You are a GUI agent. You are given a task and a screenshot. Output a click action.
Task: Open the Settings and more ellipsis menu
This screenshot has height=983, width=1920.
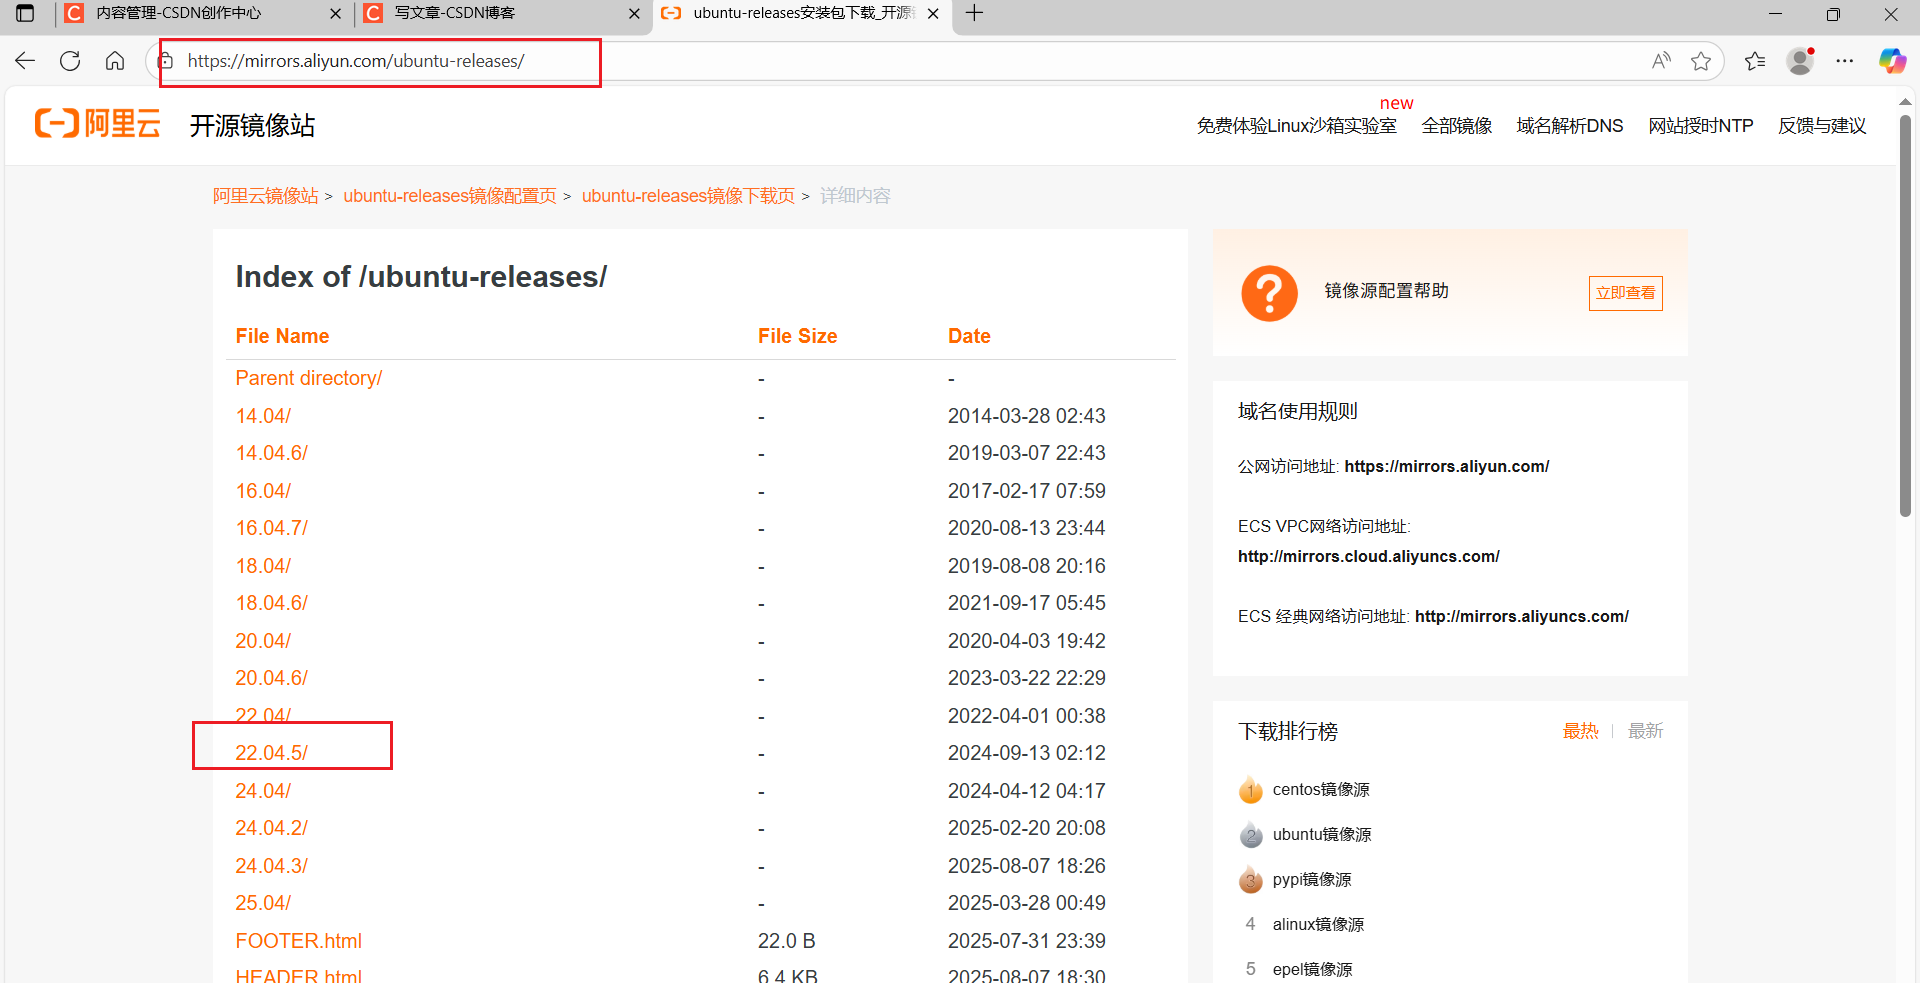point(1845,61)
